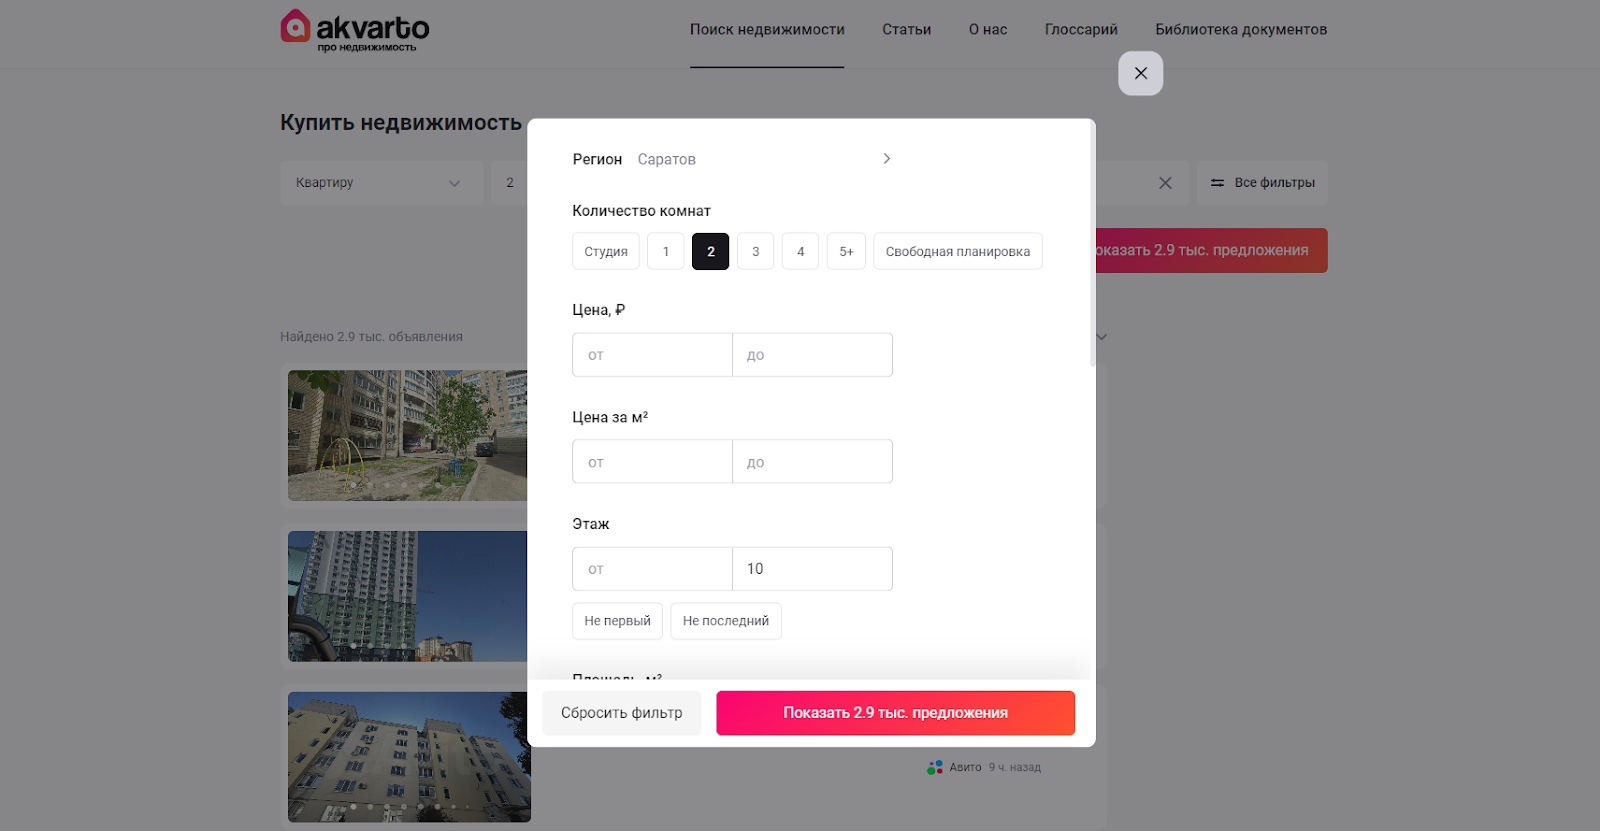Open first listing photo thumbnail
Image resolution: width=1600 pixels, height=831 pixels.
407,435
